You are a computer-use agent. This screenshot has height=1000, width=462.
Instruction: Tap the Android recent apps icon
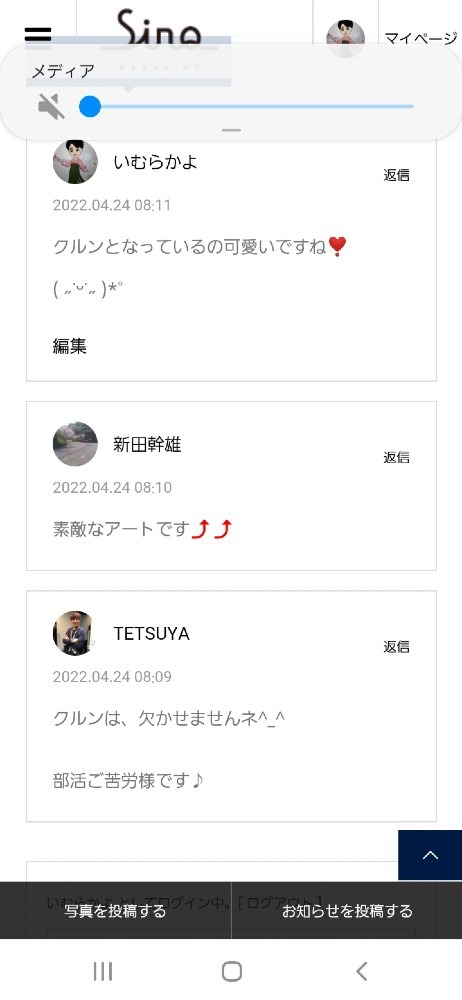103,971
